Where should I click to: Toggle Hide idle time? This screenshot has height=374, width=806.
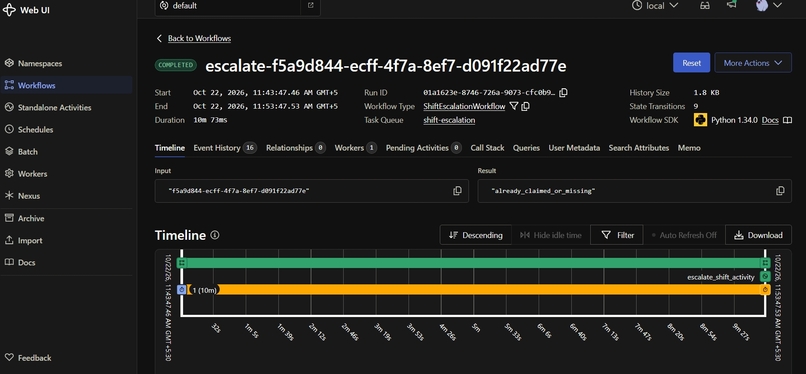click(551, 235)
